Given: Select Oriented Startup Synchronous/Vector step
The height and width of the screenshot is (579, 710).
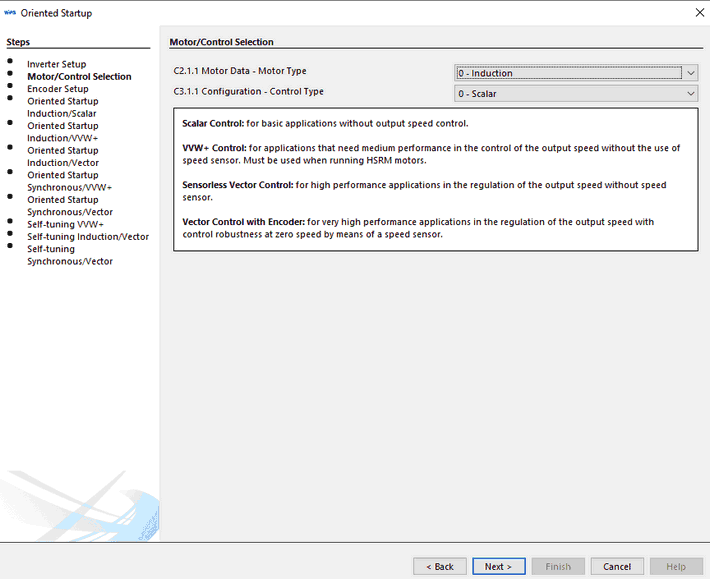Looking at the screenshot, I should (70, 206).
